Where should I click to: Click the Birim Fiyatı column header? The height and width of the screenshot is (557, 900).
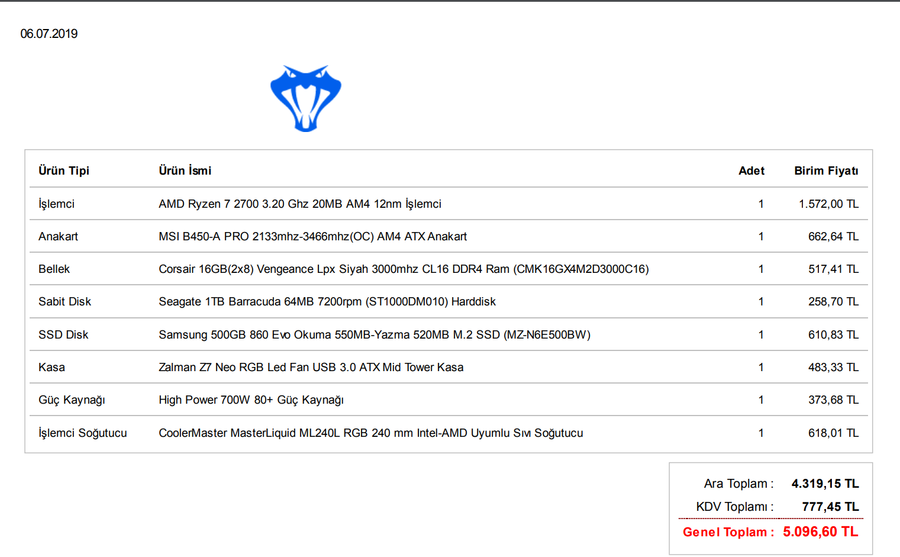point(826,171)
